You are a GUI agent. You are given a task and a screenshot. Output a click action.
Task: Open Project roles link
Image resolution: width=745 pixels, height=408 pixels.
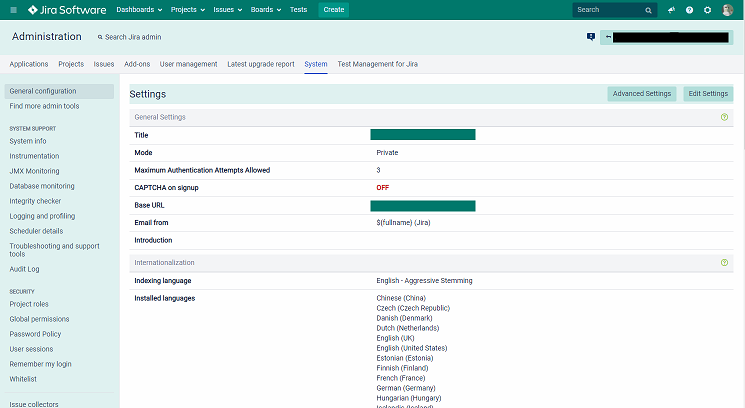[29, 304]
